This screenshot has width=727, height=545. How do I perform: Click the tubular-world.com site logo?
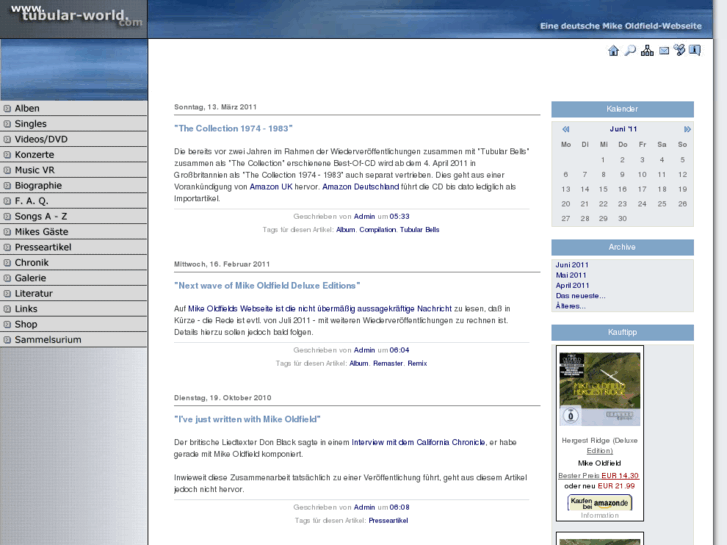coord(73,17)
